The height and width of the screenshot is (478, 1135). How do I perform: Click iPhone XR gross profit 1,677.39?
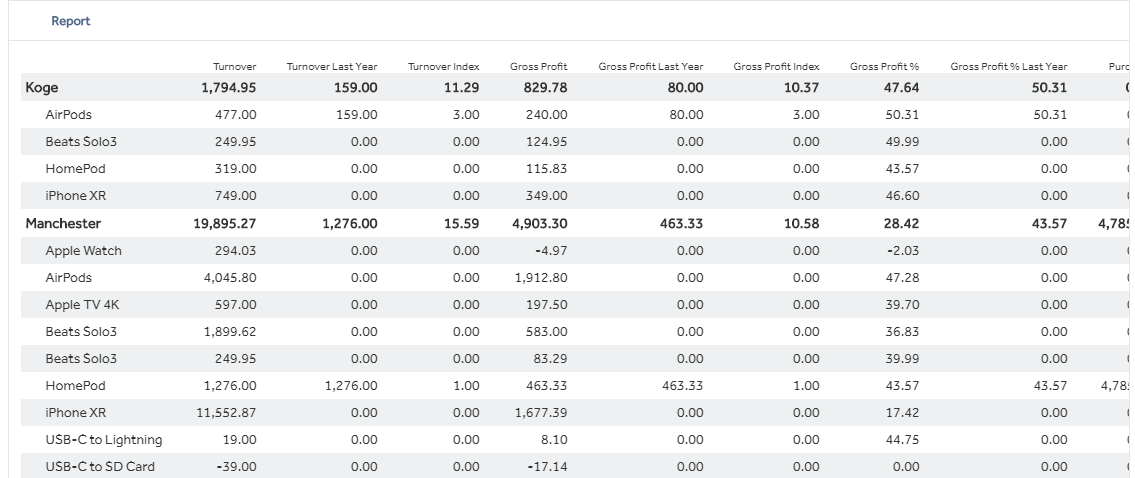coord(541,413)
